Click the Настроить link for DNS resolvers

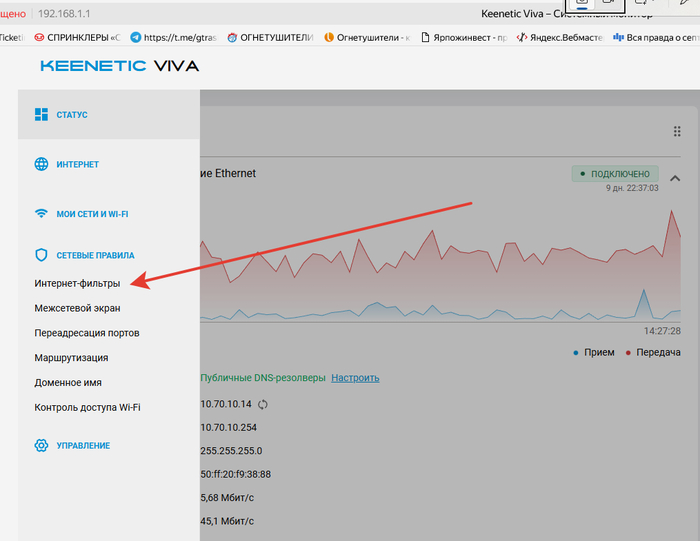[355, 378]
